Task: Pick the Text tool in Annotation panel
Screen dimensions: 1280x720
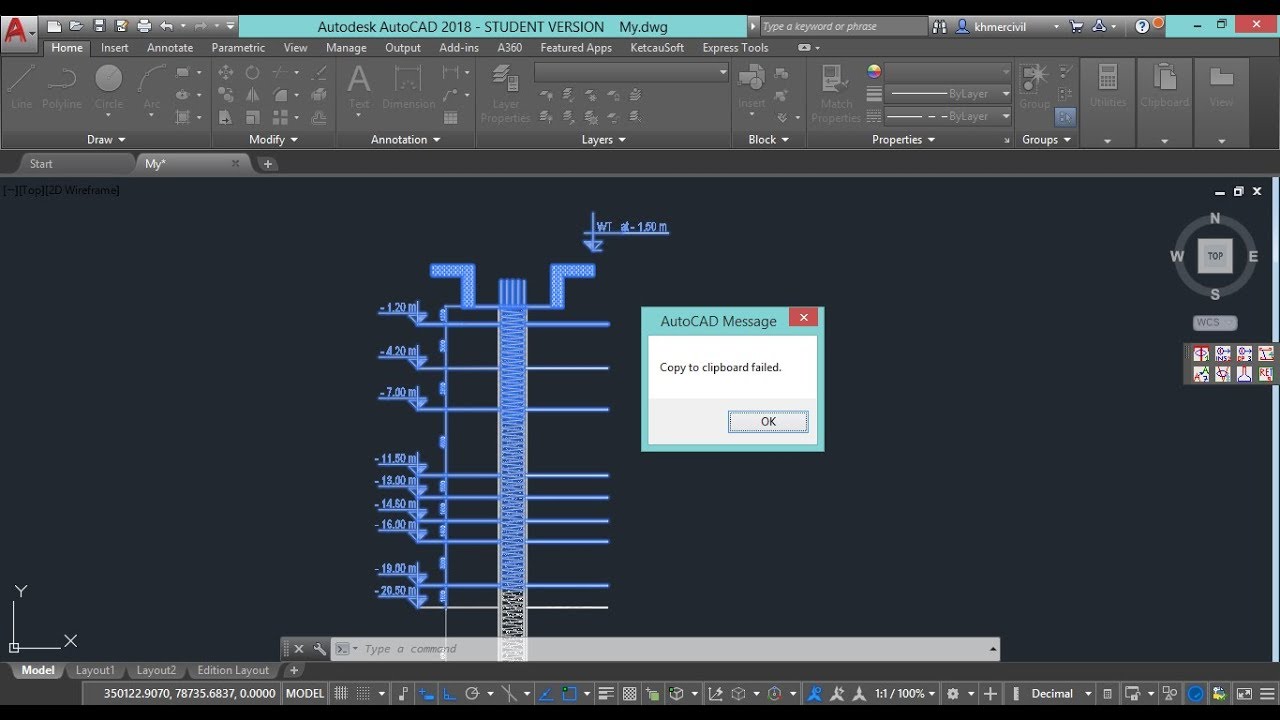Action: tap(359, 86)
